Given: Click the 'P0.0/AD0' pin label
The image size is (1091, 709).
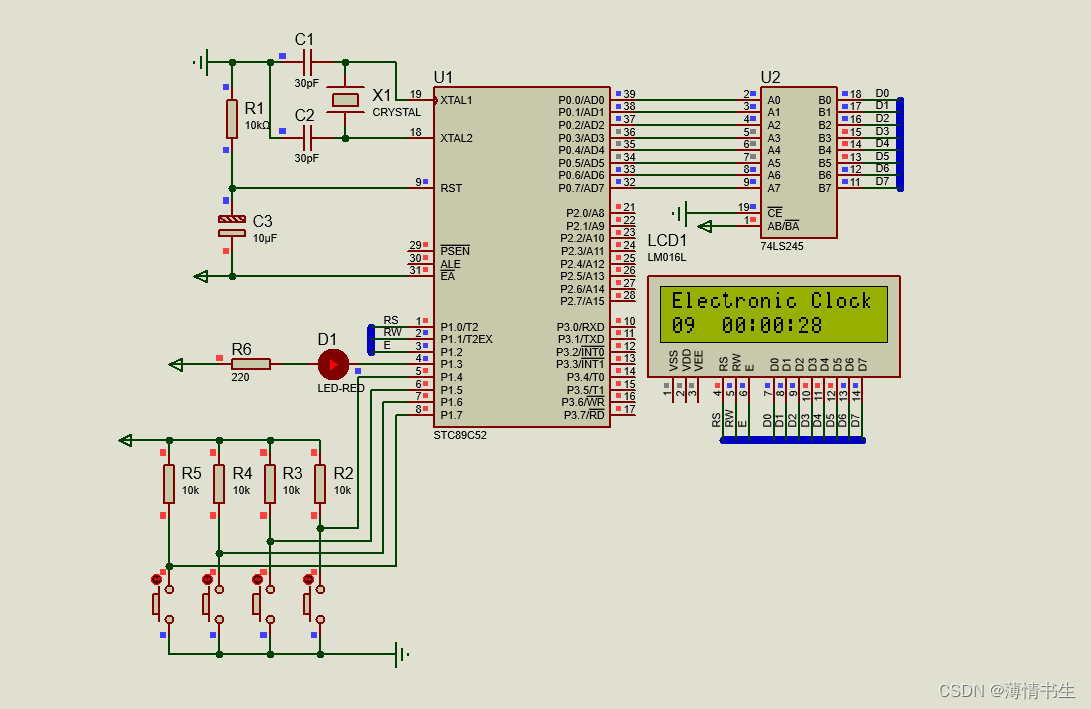Looking at the screenshot, I should coord(581,100).
